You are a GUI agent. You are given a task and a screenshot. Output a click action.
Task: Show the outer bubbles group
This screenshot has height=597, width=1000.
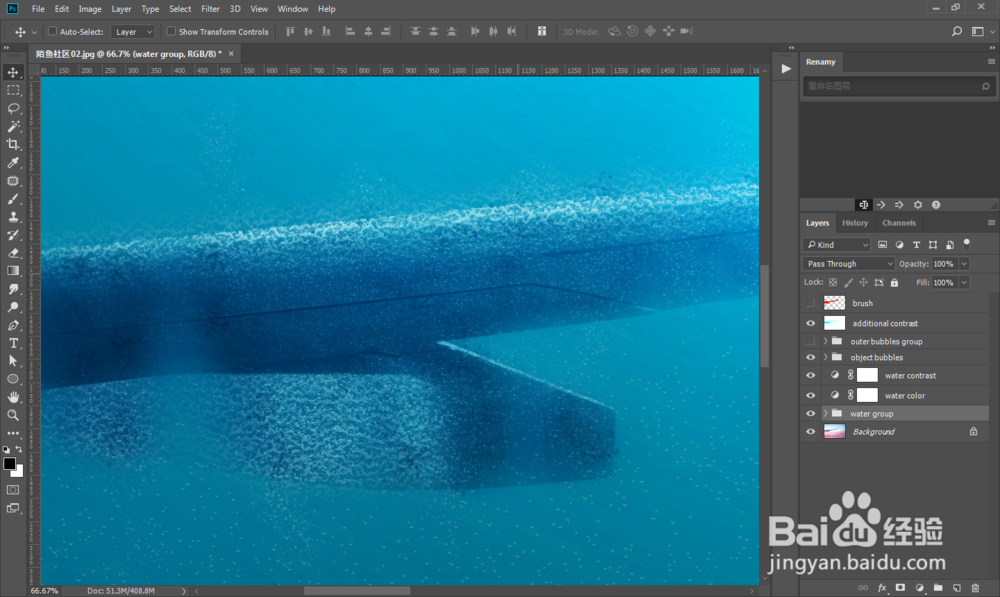pyautogui.click(x=811, y=341)
